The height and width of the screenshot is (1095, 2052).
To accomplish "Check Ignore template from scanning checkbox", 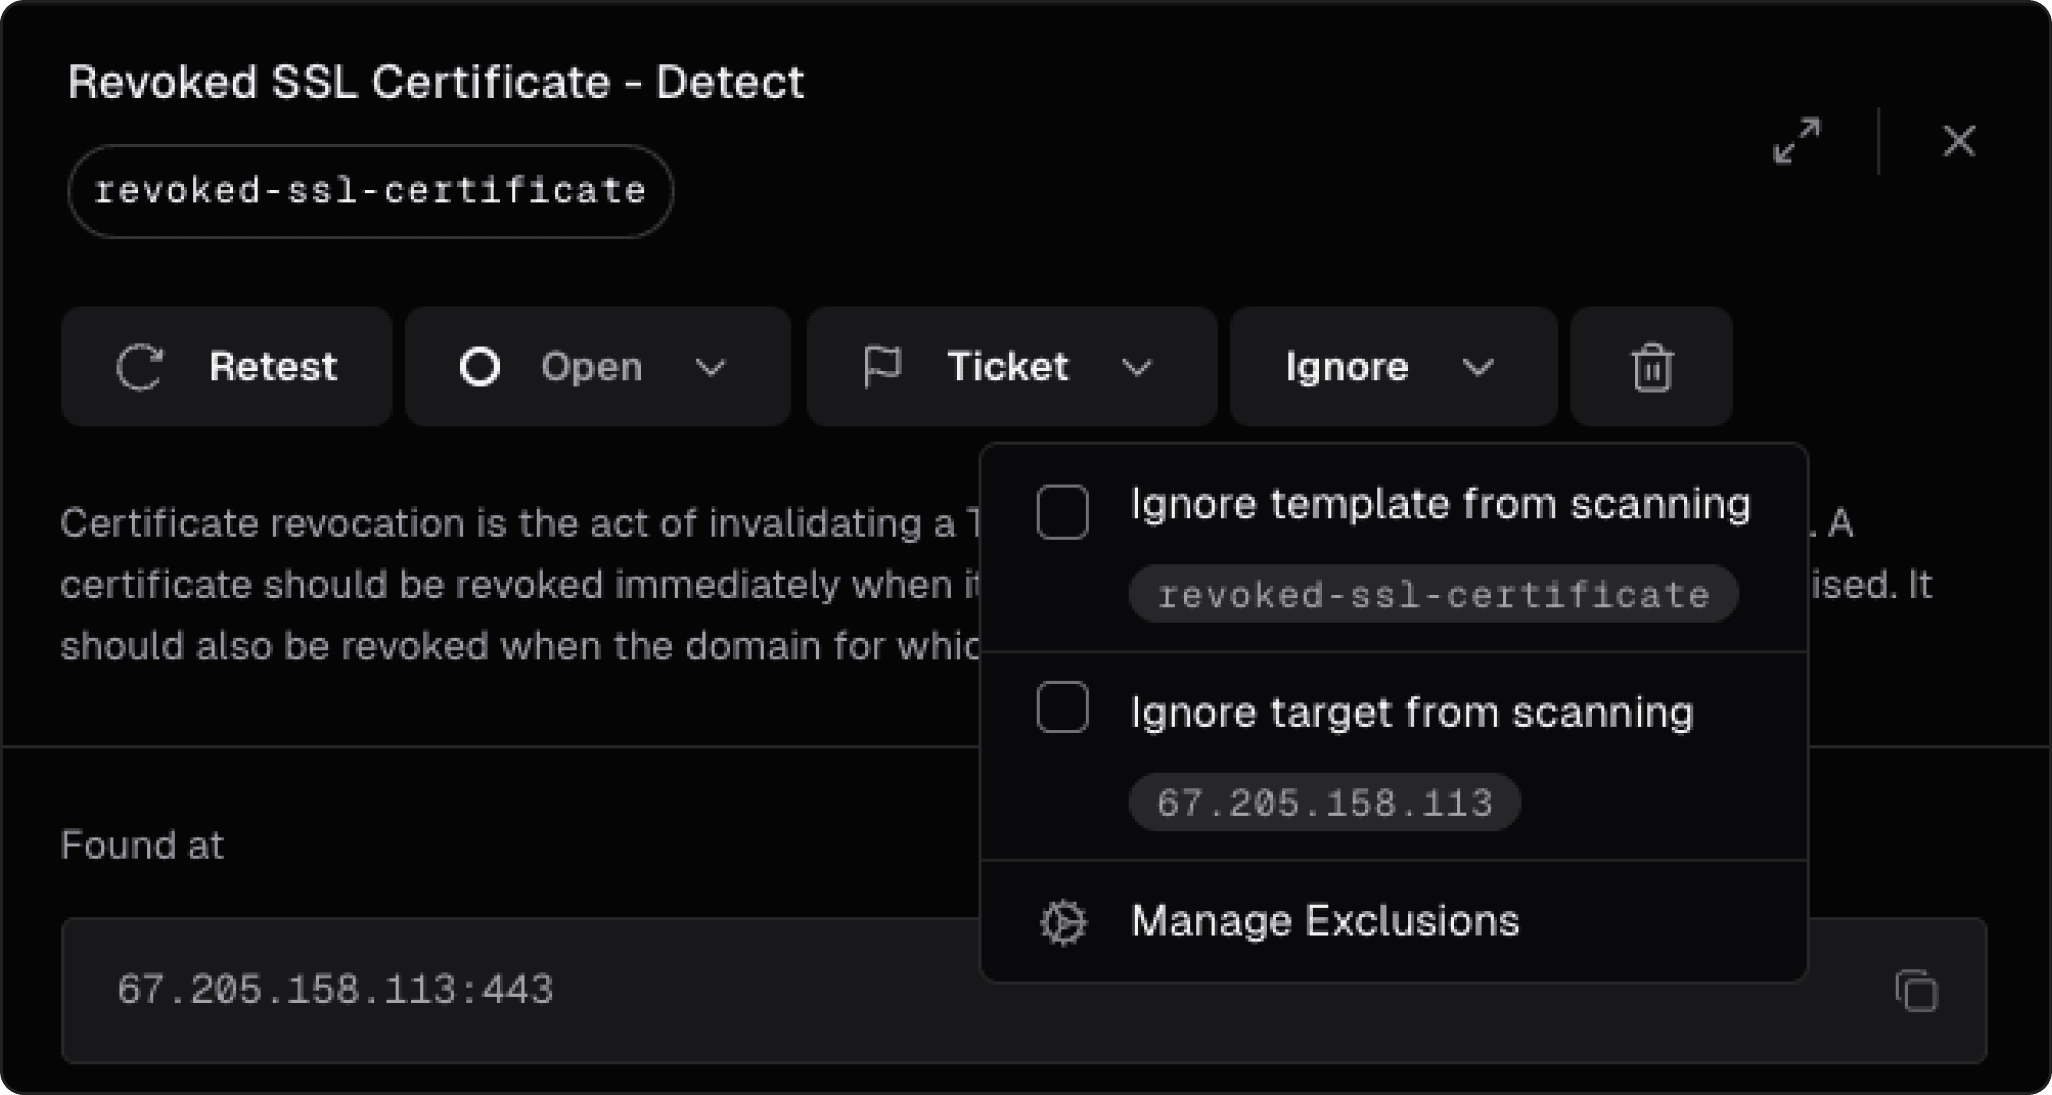I will pyautogui.click(x=1062, y=512).
